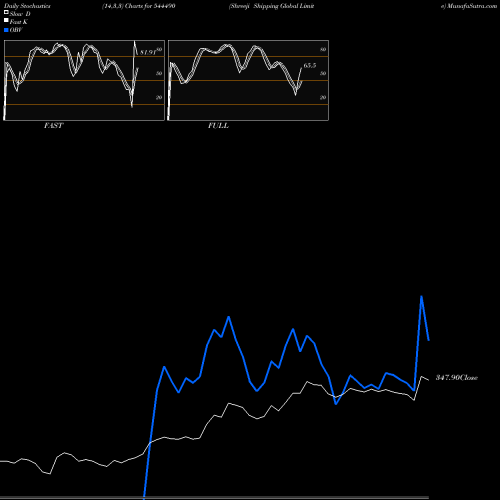
Task: Open the FAST stochastics thumbnail chart
Action: click(x=84, y=80)
